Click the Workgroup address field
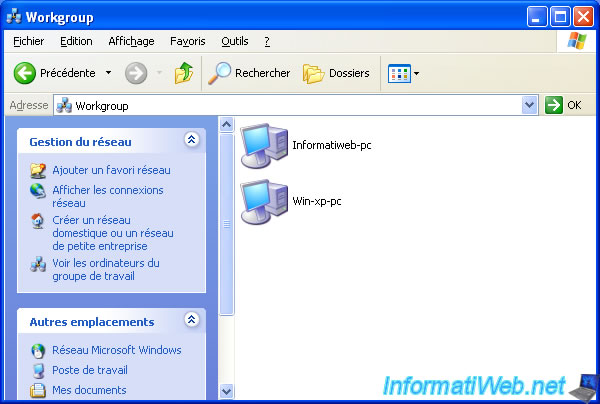The height and width of the screenshot is (404, 600). click(290, 105)
